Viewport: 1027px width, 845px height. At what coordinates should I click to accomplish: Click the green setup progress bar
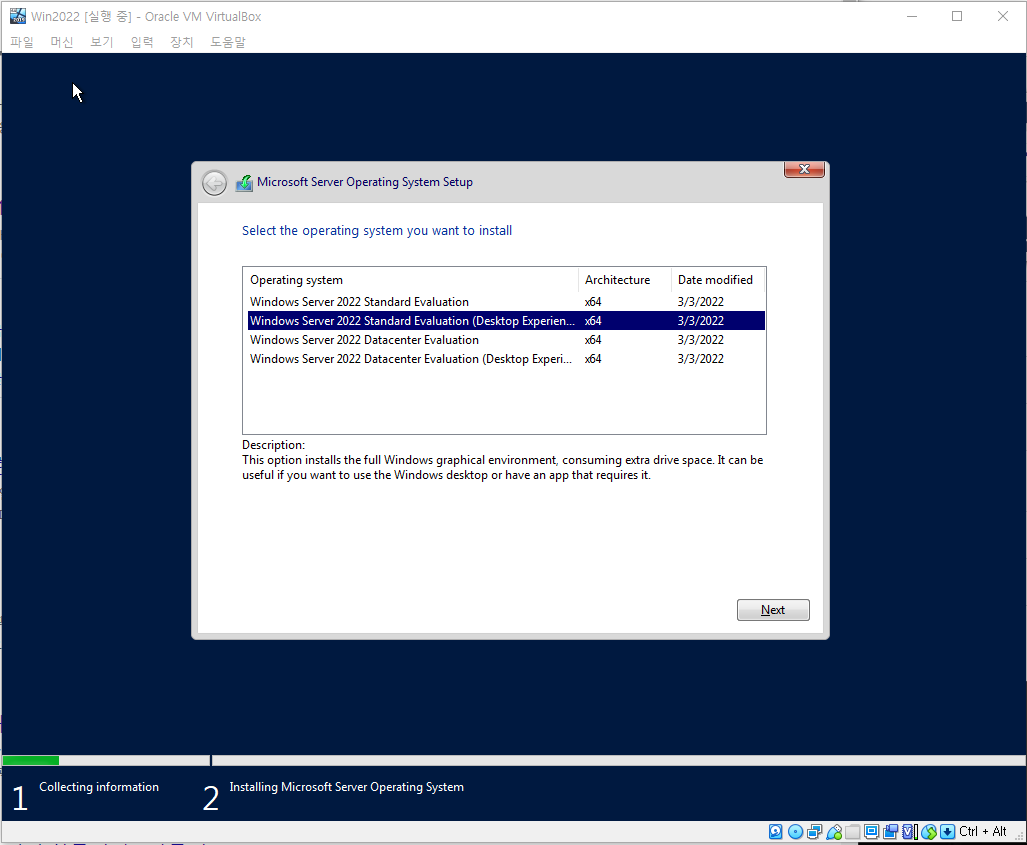(31, 760)
